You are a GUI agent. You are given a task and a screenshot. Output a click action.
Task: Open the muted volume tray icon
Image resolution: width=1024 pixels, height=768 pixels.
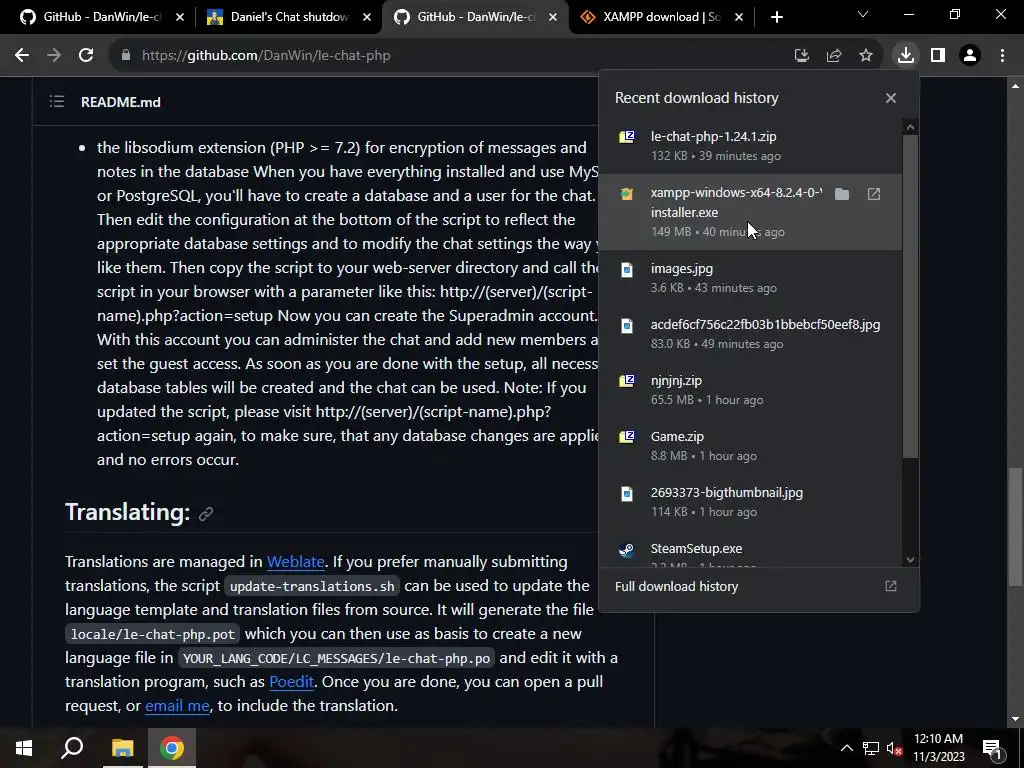point(894,748)
